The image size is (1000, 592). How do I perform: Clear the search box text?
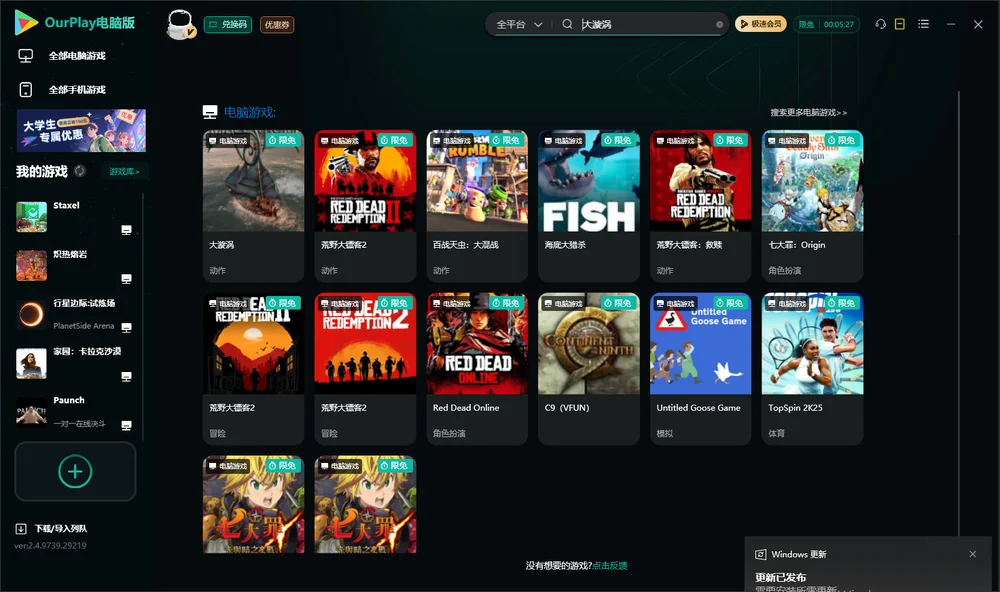pos(719,25)
